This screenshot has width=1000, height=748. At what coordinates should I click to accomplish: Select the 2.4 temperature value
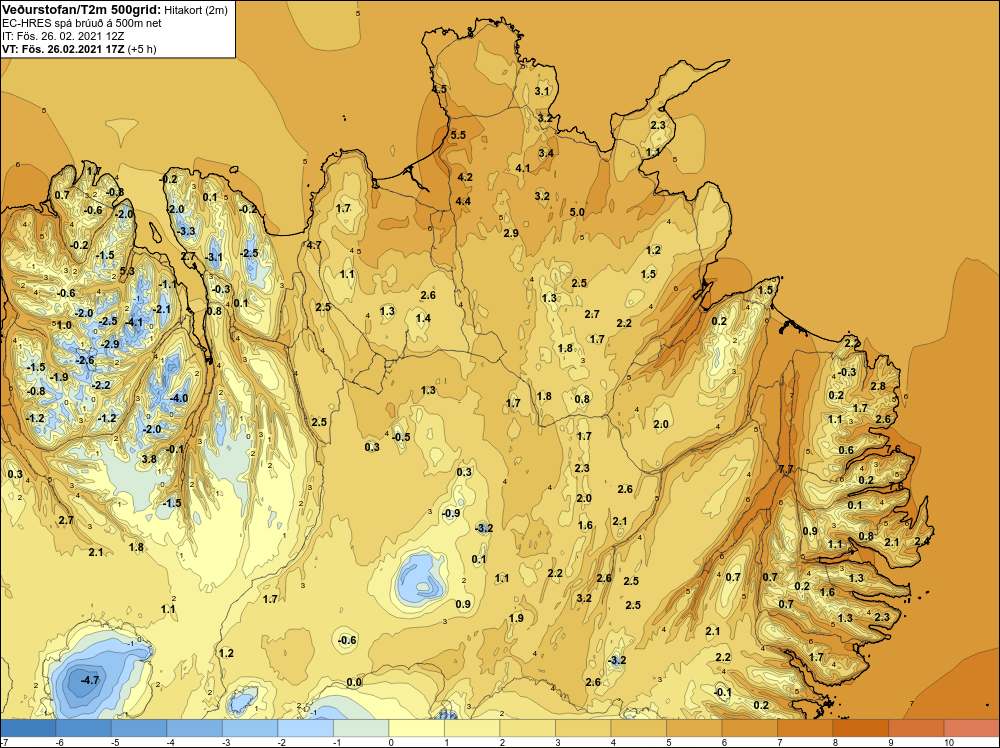coord(922,541)
